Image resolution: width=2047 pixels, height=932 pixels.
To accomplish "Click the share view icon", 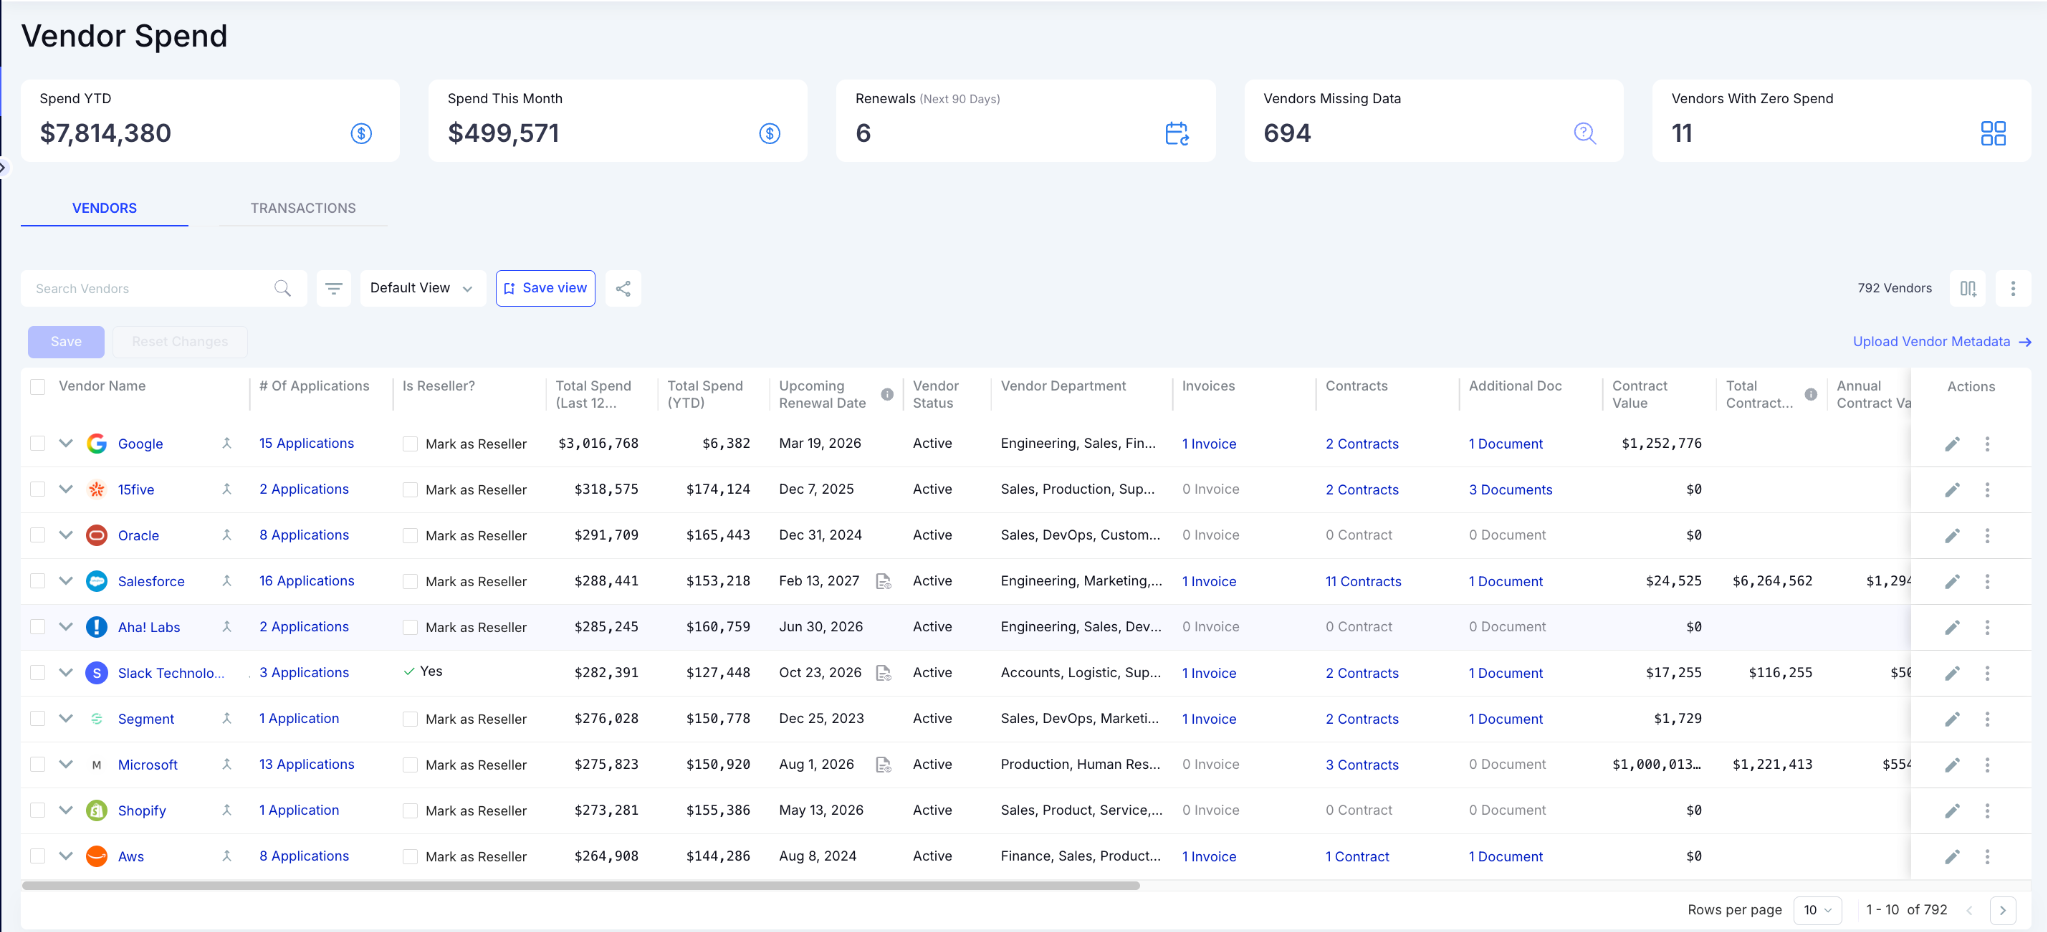I will tap(623, 288).
